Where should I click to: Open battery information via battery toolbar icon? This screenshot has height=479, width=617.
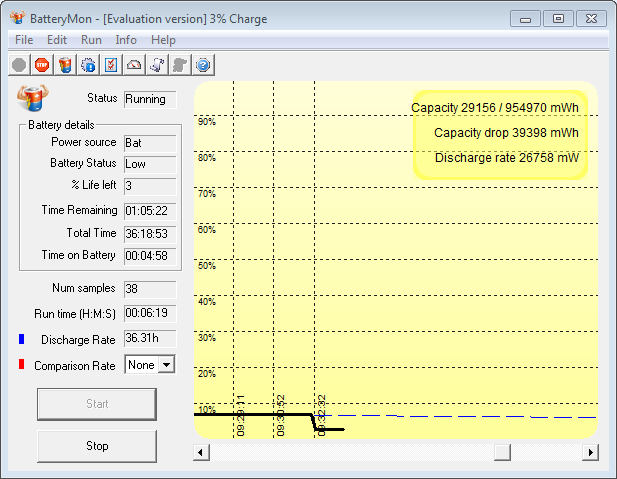[x=65, y=65]
